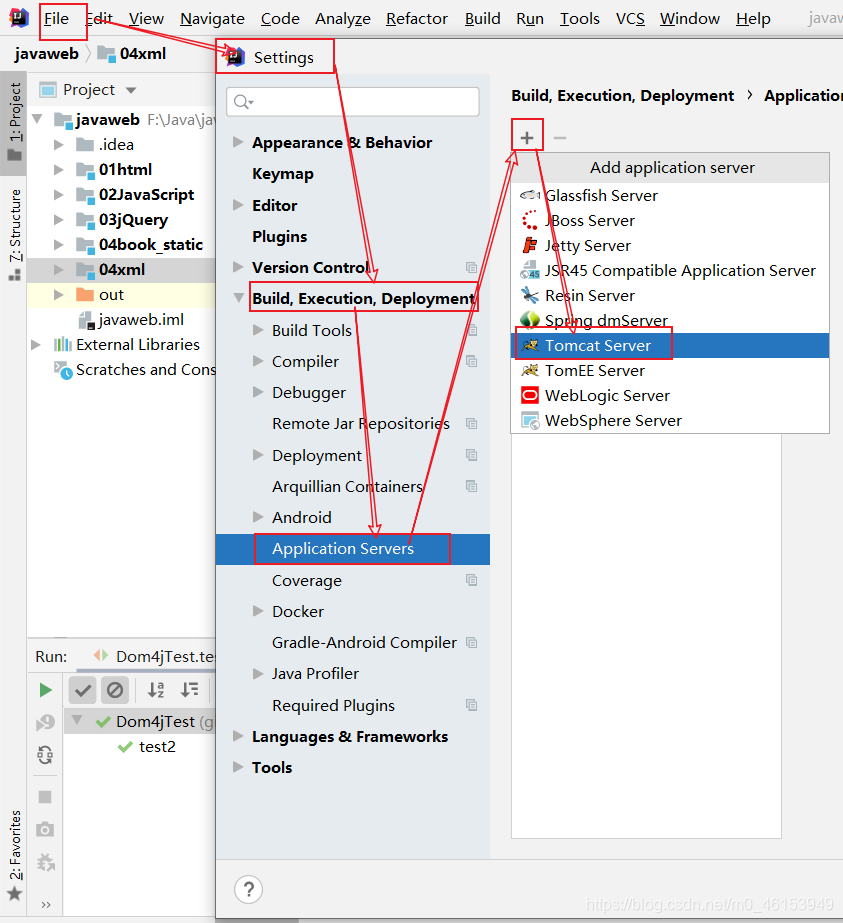843x923 pixels.
Task: Select Glassfish Server from the list
Action: tap(670, 195)
